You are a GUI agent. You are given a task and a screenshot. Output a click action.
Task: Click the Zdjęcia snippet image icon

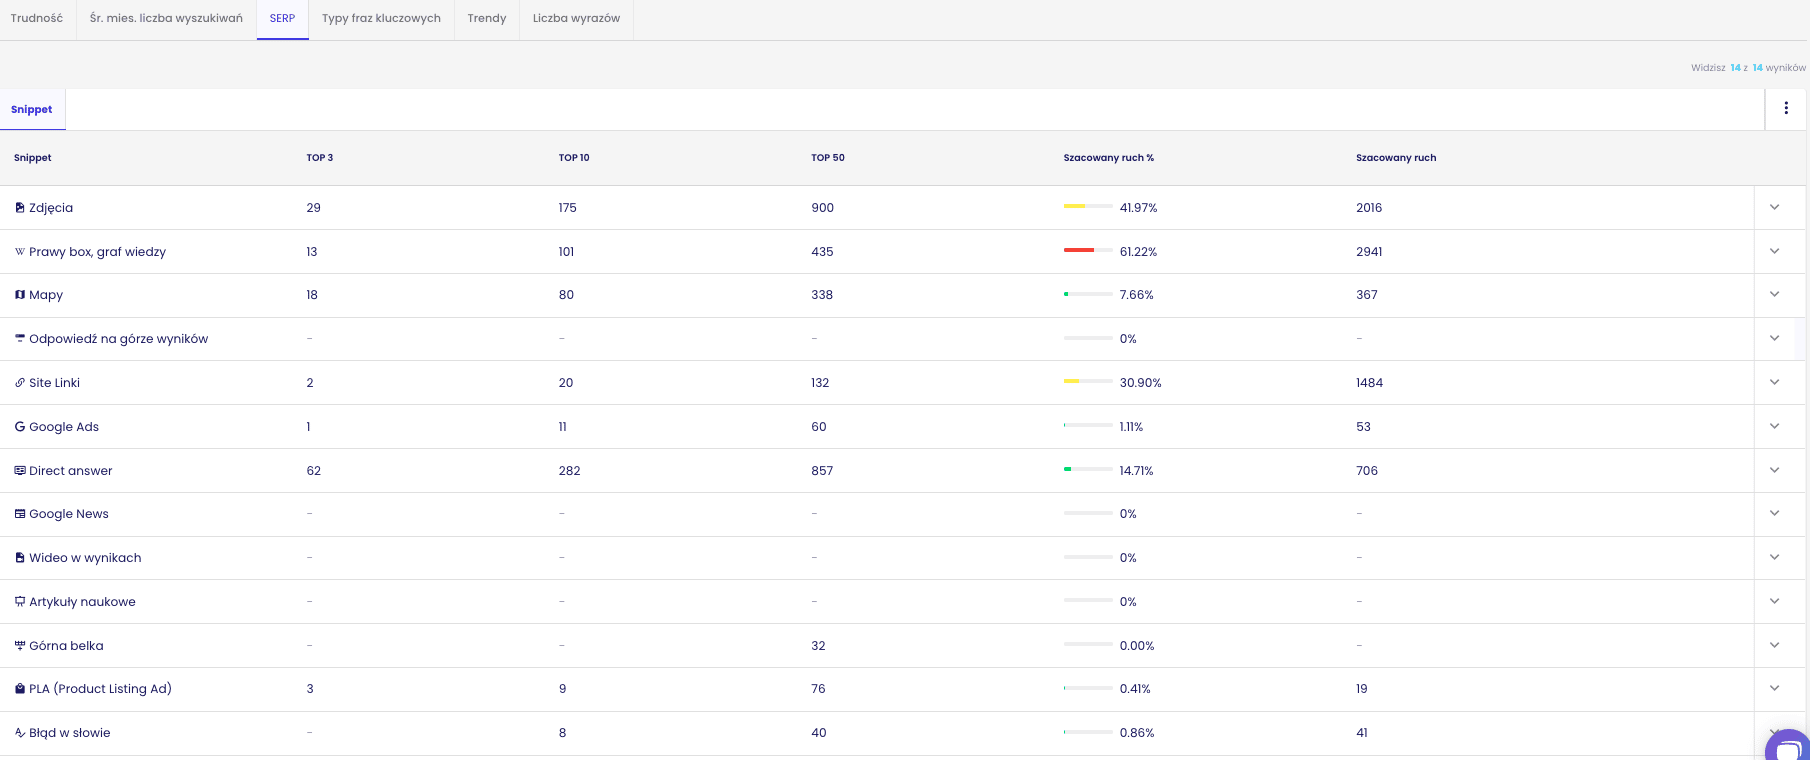[x=20, y=208]
